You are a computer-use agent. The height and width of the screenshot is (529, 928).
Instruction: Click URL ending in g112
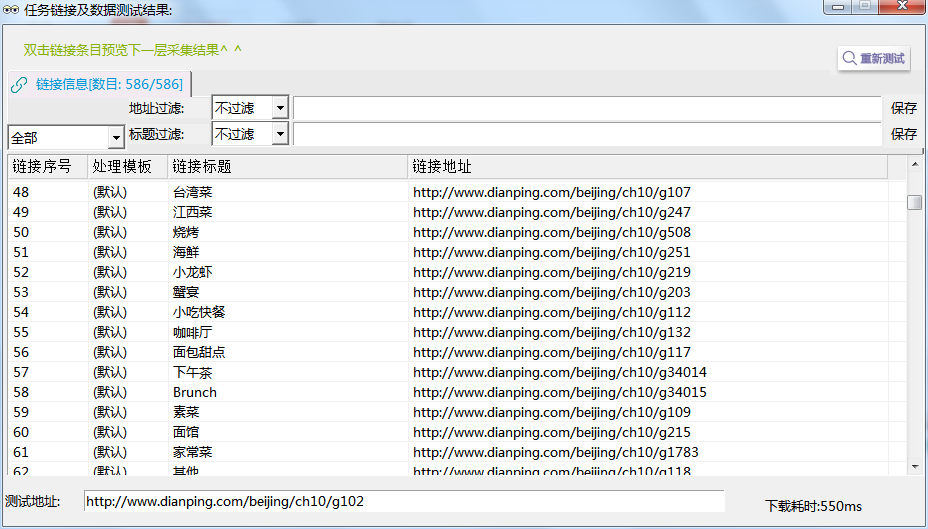coord(552,312)
